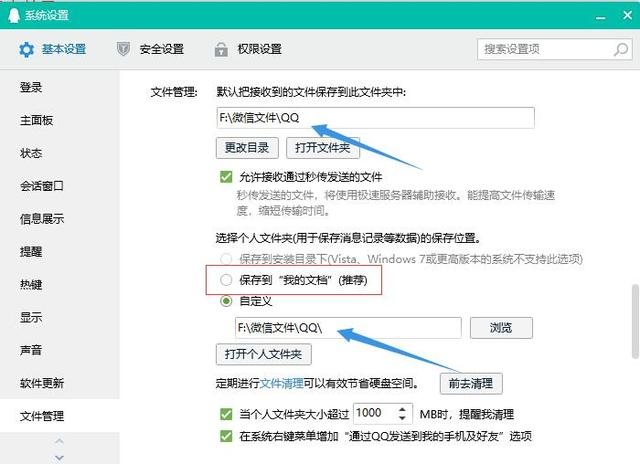The image size is (640, 464).
Task: Toggle 允许接收通过秒传发送的文件 checkbox
Action: [x=226, y=177]
